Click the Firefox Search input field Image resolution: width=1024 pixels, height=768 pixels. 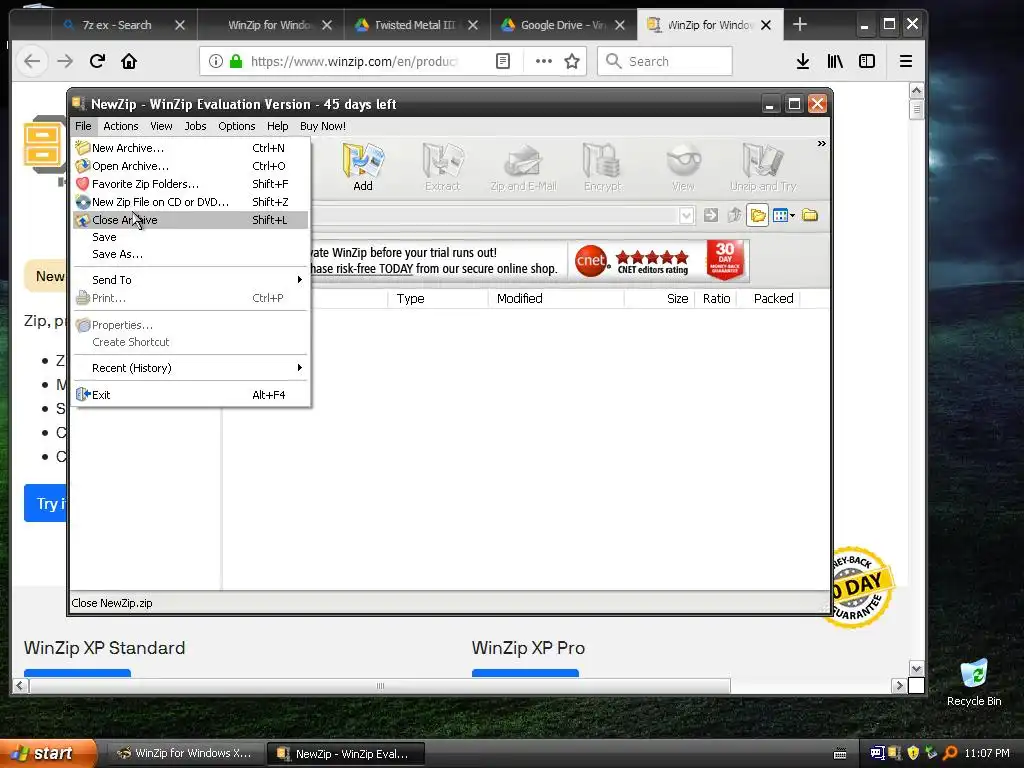665,61
